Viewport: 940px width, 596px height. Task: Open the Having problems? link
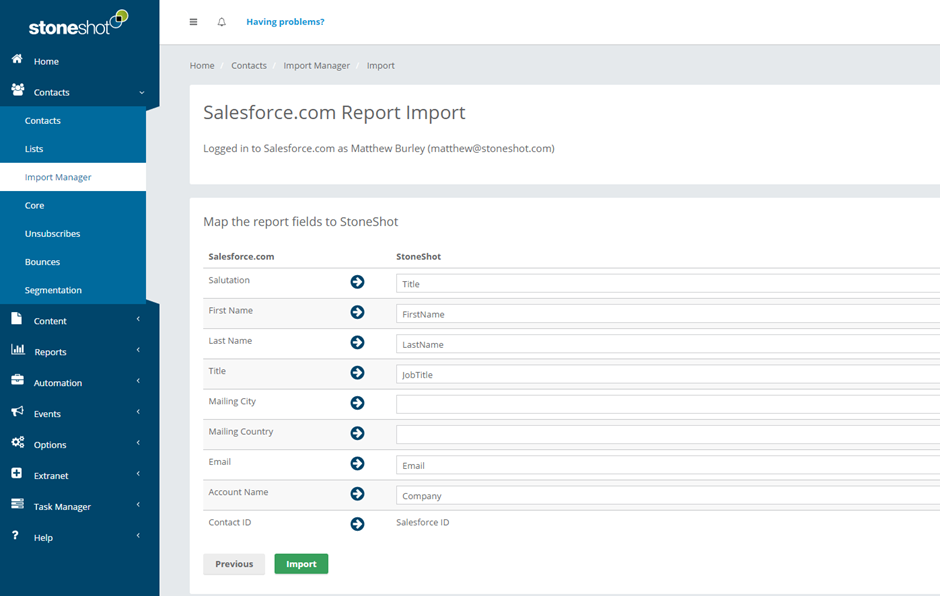coord(285,22)
